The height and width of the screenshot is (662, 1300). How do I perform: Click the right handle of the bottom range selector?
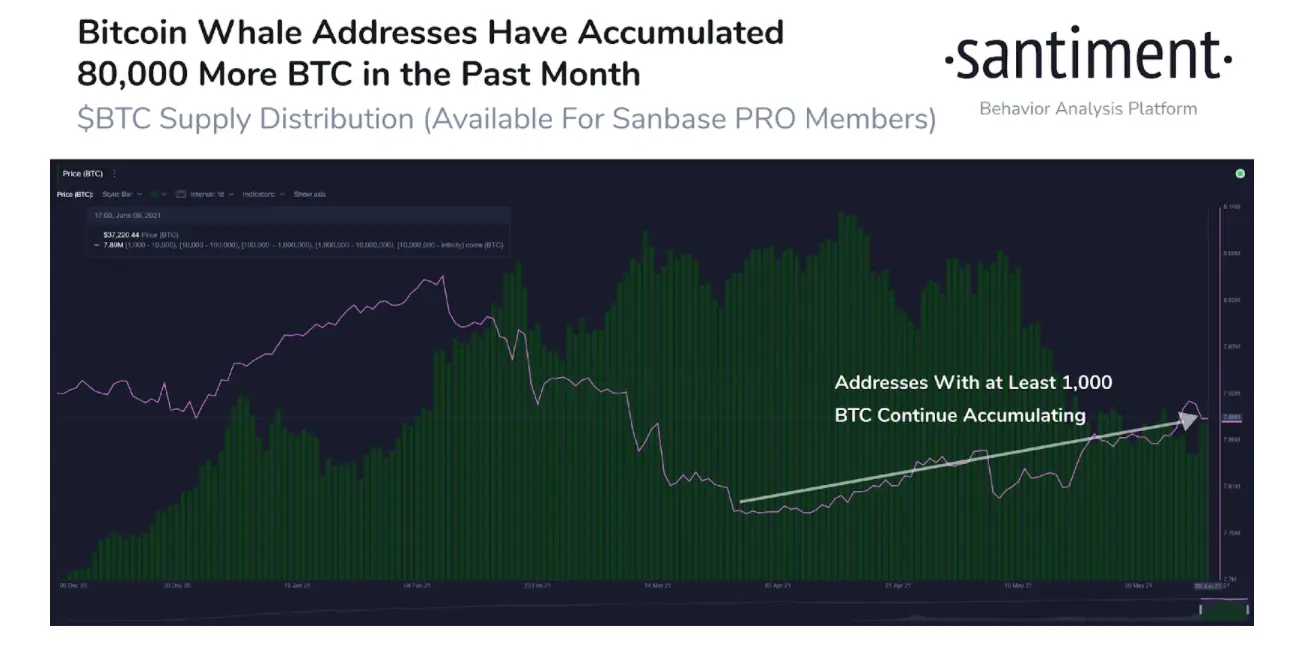click(1247, 609)
